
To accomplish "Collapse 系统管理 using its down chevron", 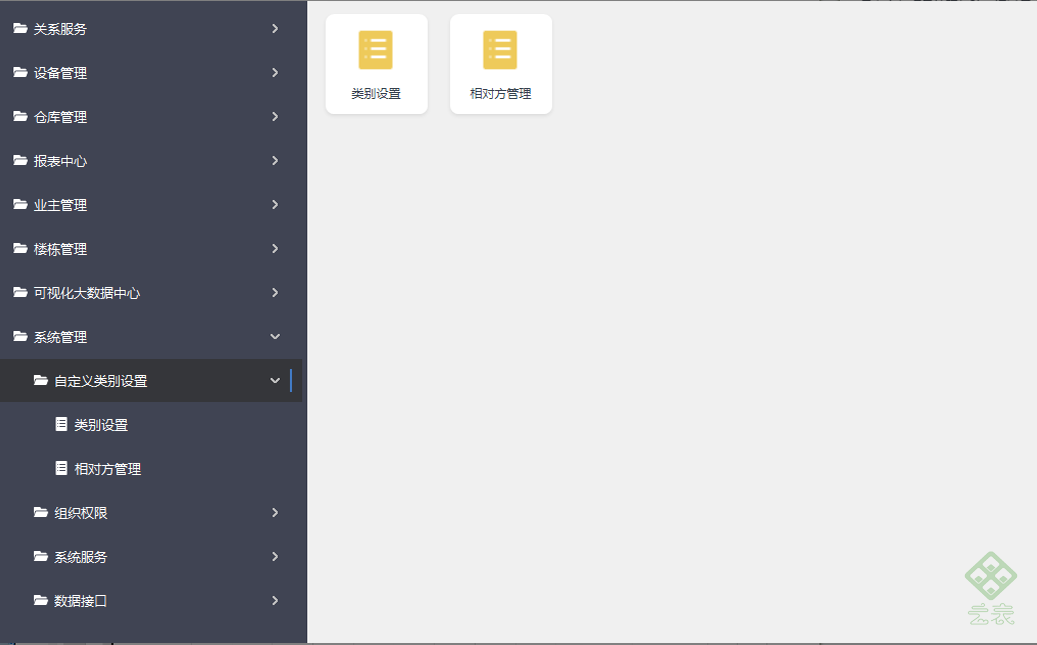I will pyautogui.click(x=275, y=337).
